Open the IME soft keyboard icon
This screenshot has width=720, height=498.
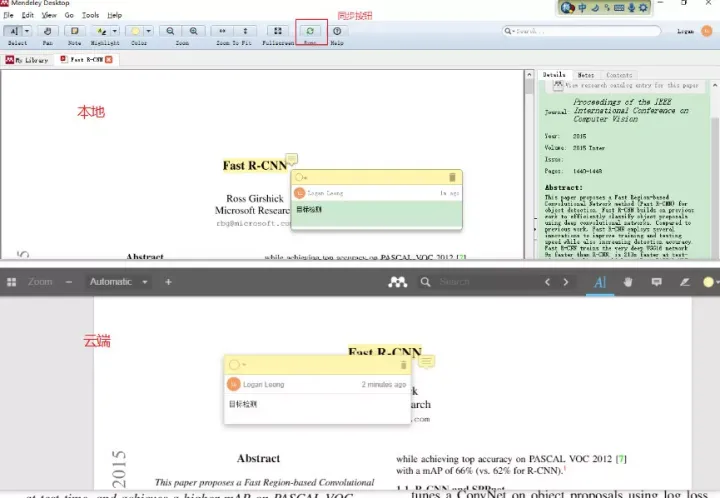[x=619, y=7]
